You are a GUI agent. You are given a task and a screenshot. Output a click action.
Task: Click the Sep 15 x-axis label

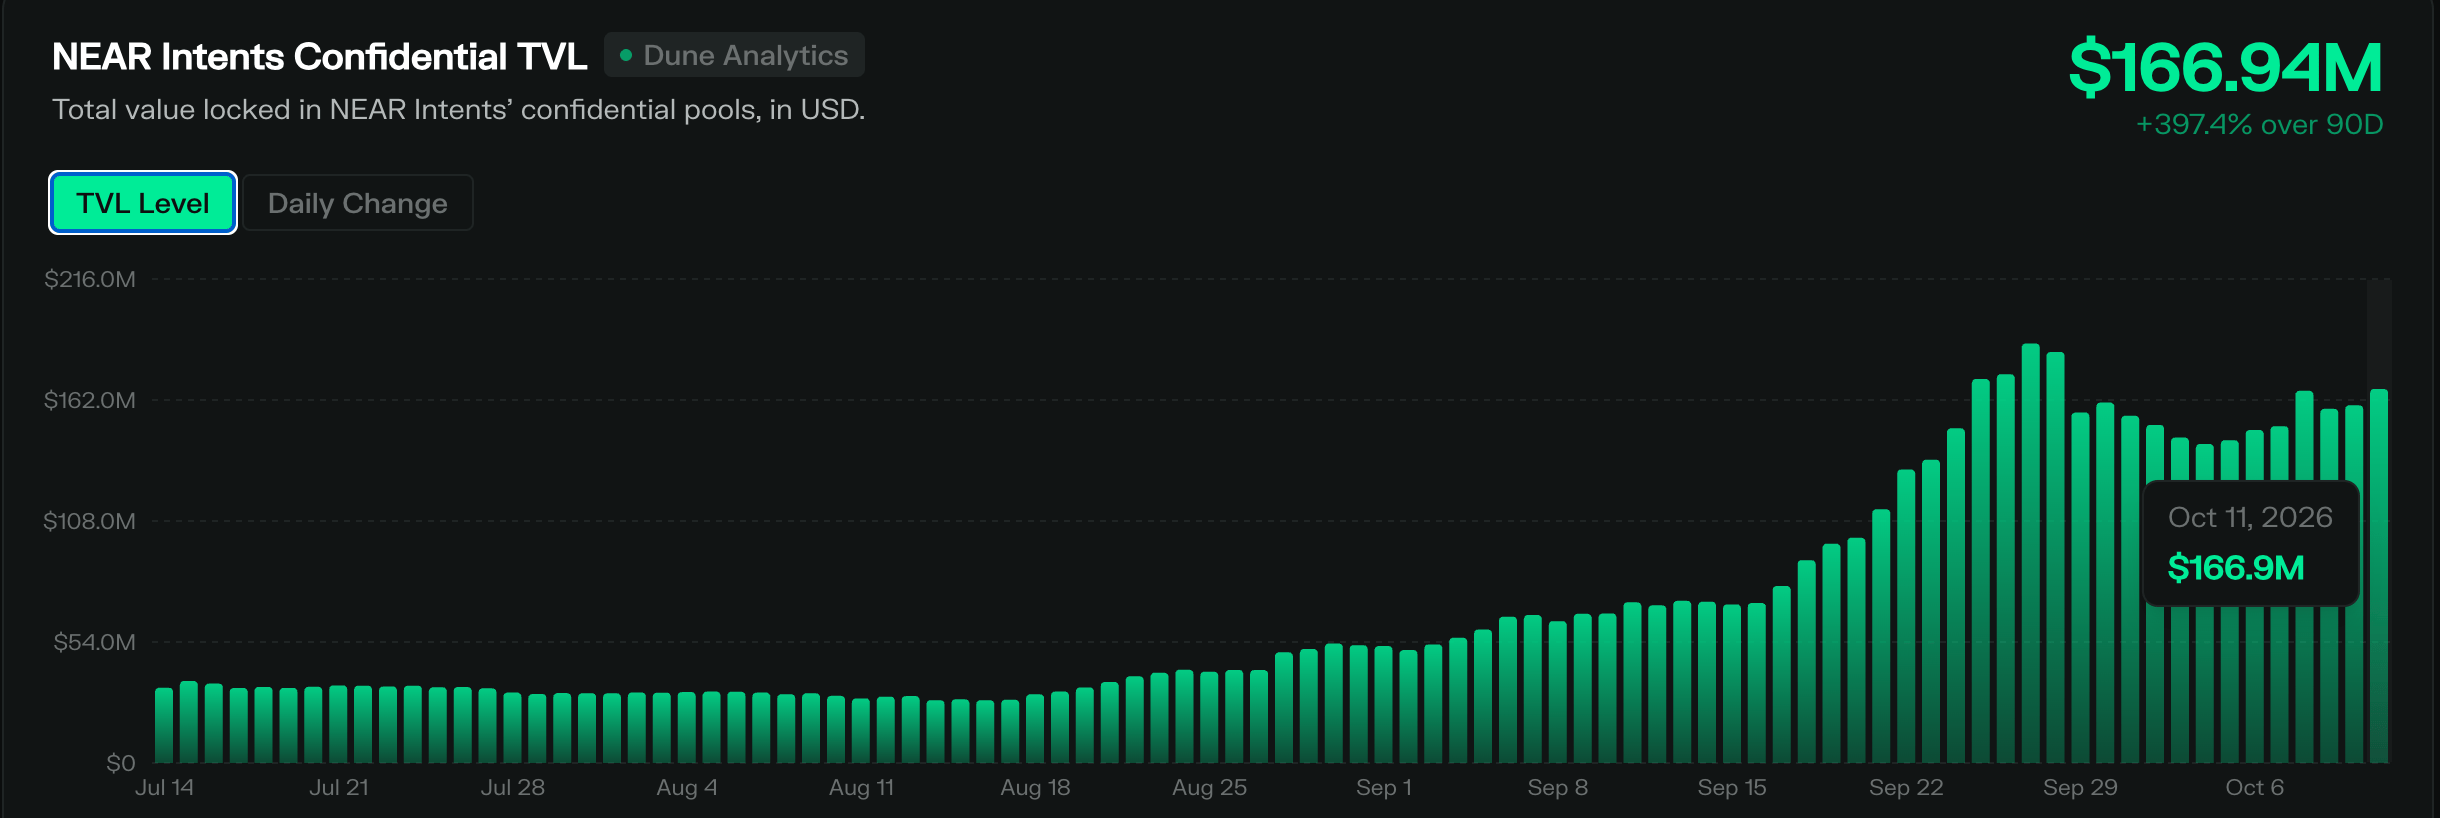click(x=1732, y=788)
